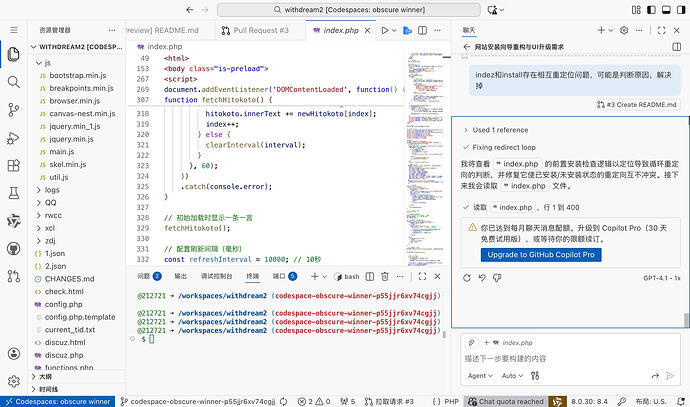Open the configure tools icon in chat
Image resolution: width=690 pixels, height=407 pixels.
coord(535,375)
